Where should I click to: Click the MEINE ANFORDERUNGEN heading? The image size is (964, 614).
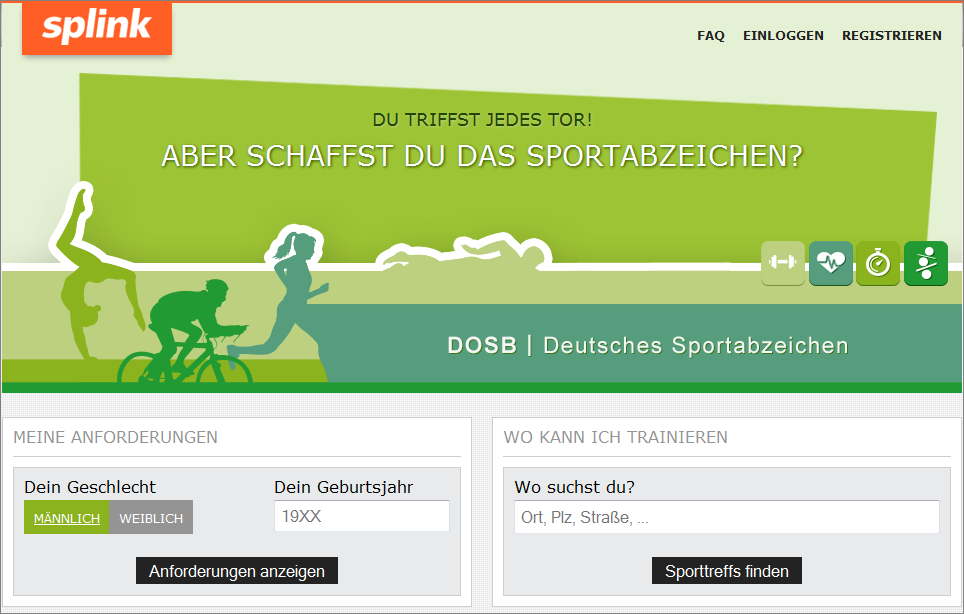116,437
